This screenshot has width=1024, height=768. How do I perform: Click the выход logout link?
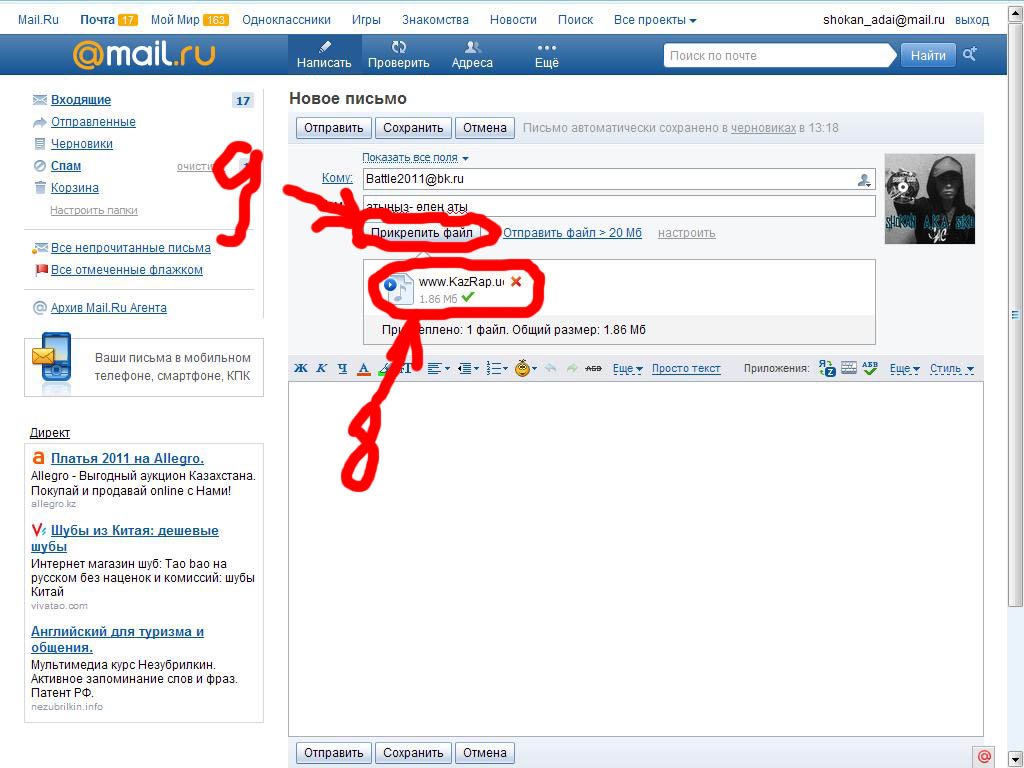[x=972, y=20]
